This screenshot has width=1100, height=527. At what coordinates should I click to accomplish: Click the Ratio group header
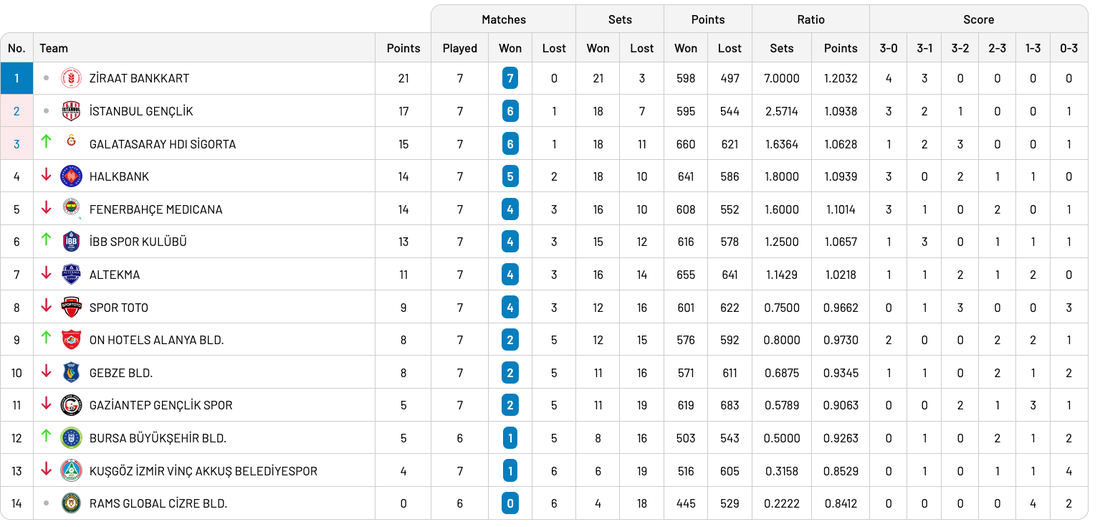pos(811,19)
